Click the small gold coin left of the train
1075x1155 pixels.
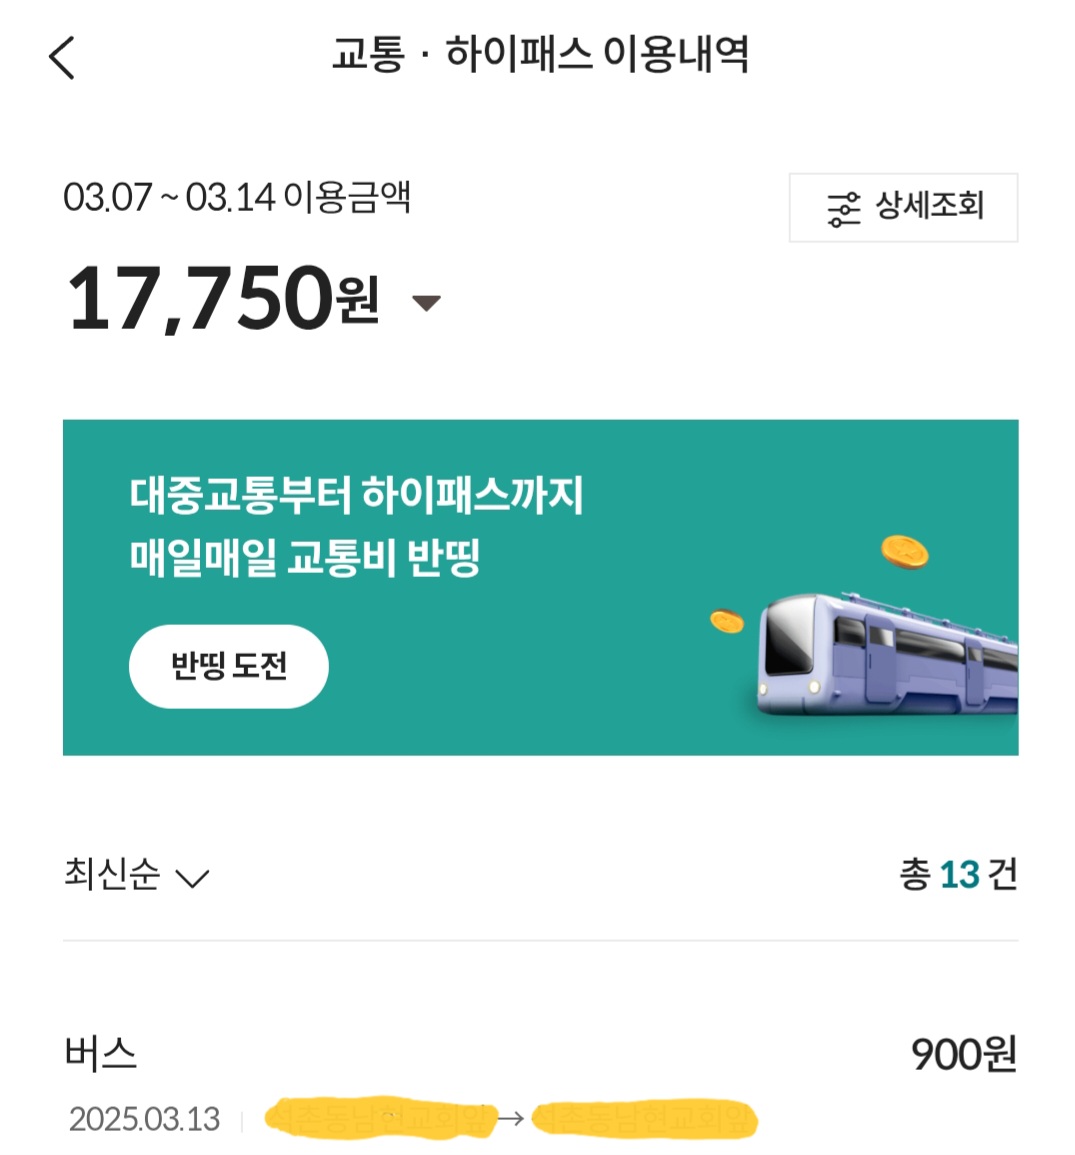tap(727, 621)
